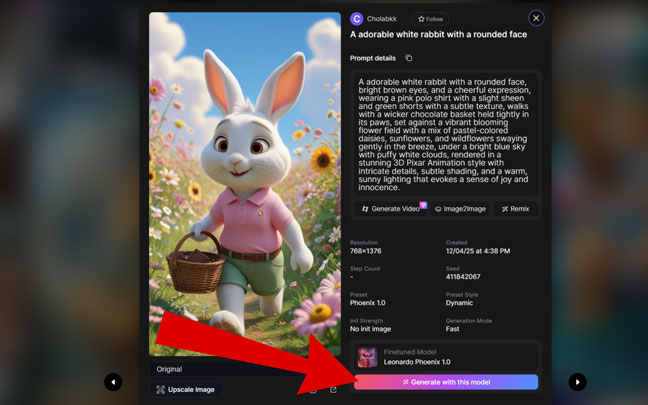Click Generate with this model button
This screenshot has width=648, height=405.
click(446, 382)
